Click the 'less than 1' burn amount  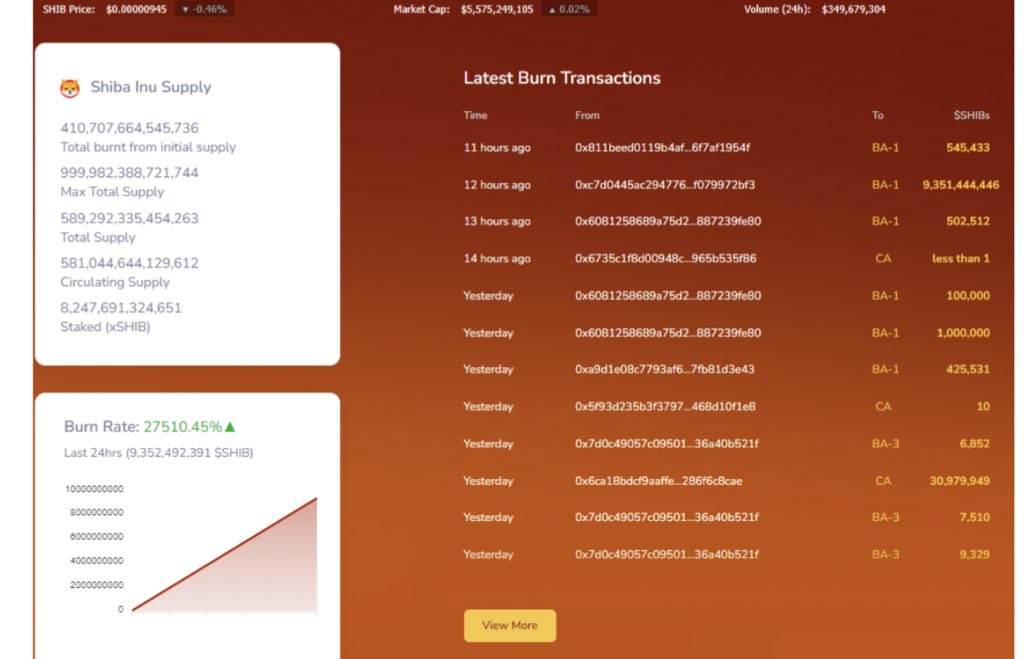coord(961,259)
